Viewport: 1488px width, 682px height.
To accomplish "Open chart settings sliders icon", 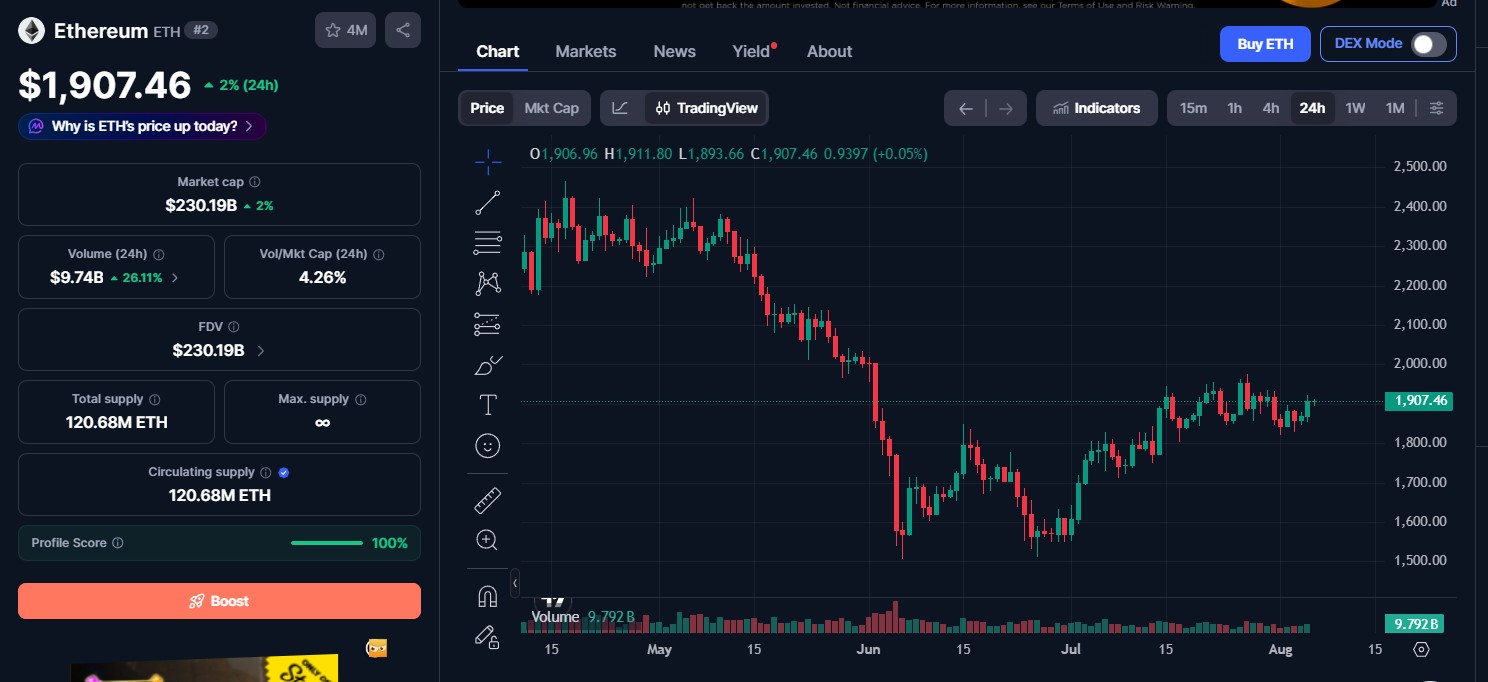I will tap(1437, 108).
